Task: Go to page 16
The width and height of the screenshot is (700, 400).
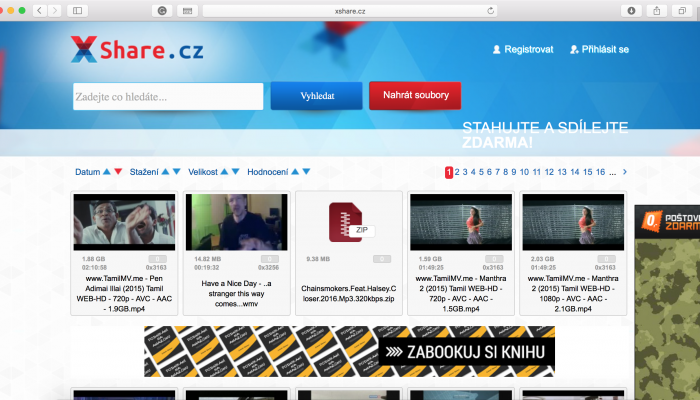Action: point(600,172)
